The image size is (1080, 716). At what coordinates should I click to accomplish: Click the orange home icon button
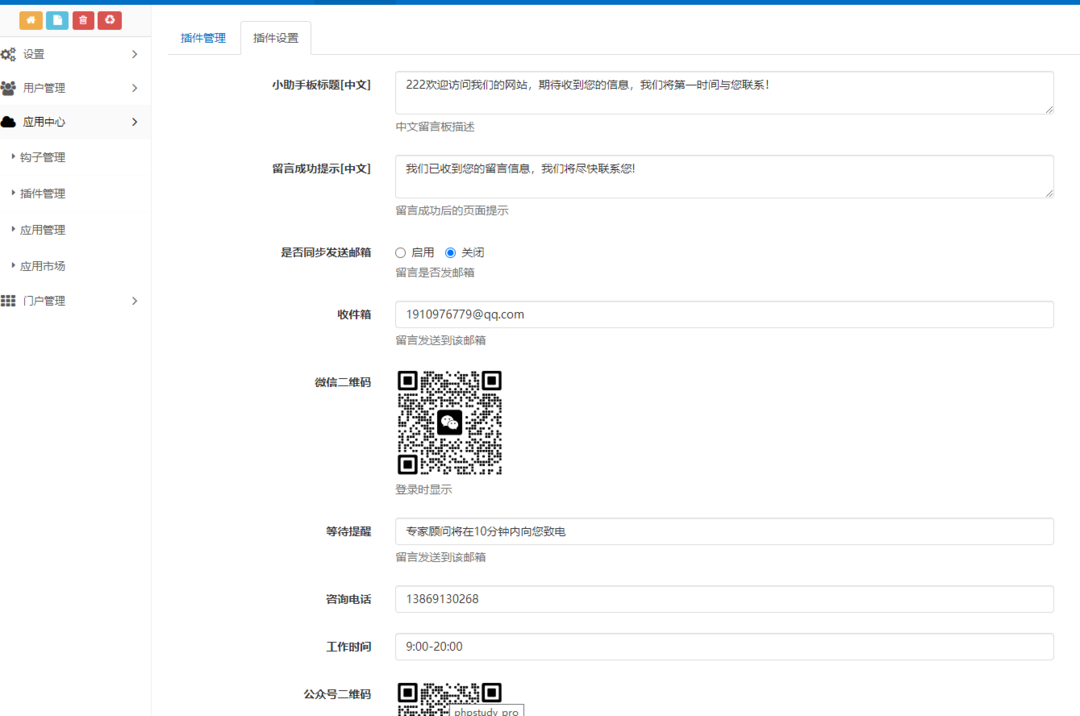pos(30,21)
